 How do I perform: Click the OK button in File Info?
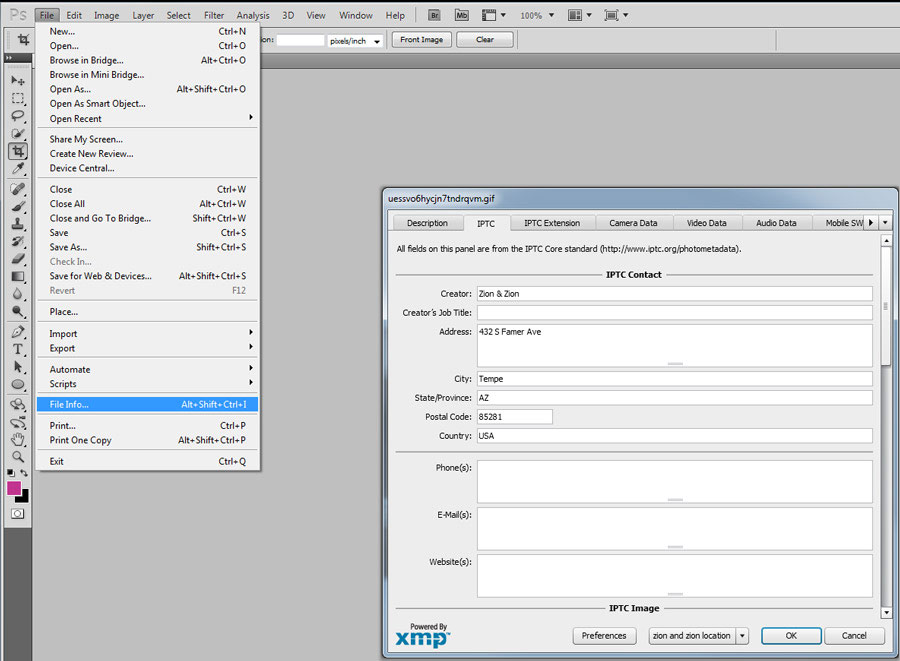(x=792, y=636)
